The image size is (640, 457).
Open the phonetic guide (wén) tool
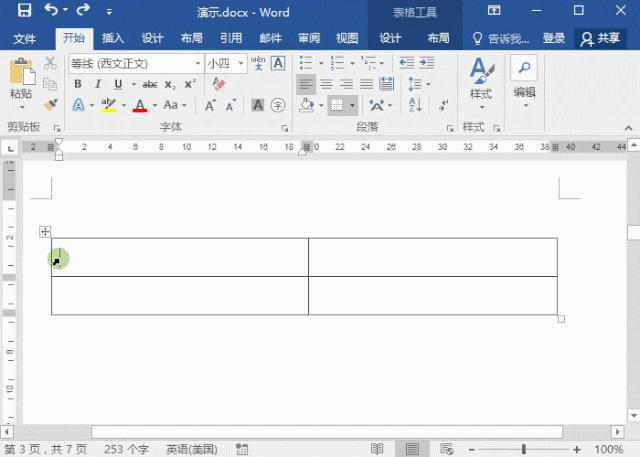[x=258, y=63]
